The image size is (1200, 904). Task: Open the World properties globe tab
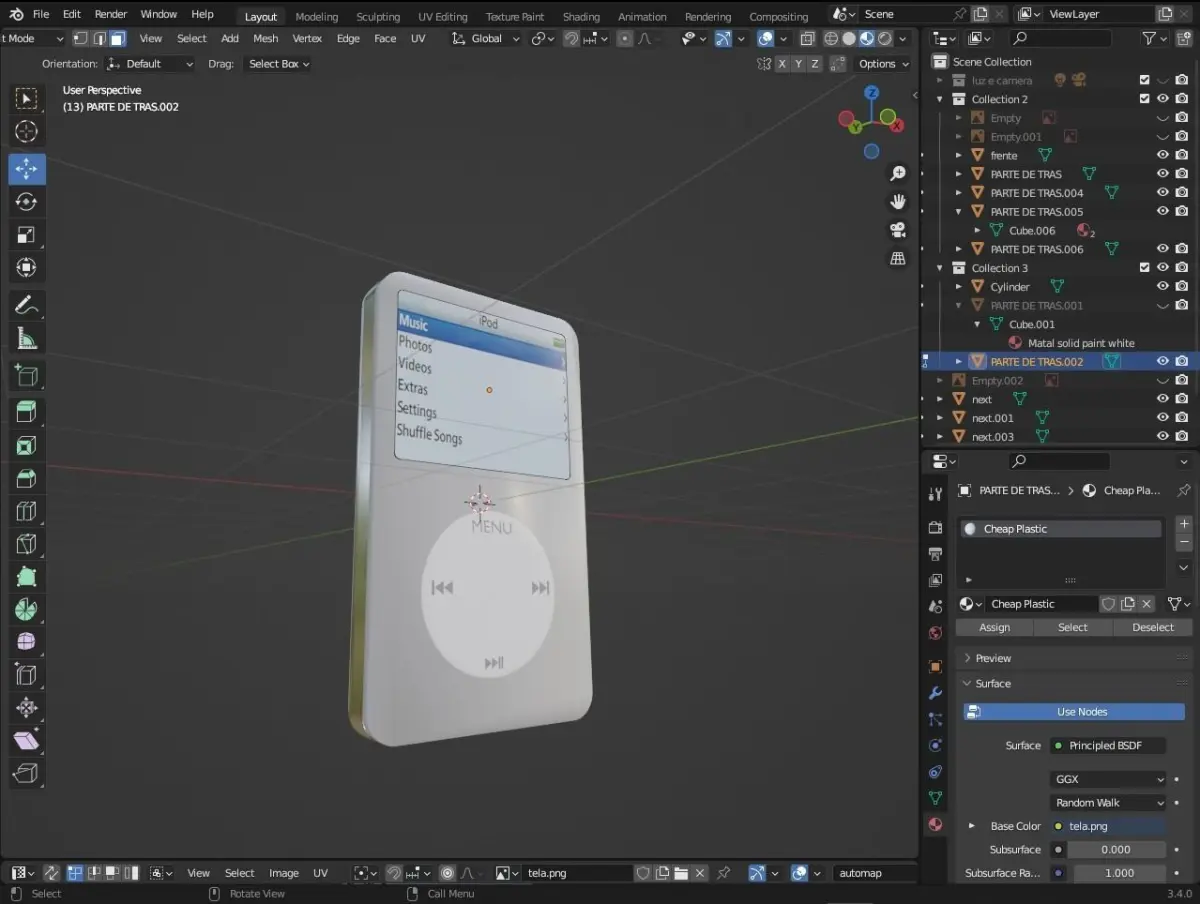pos(935,633)
